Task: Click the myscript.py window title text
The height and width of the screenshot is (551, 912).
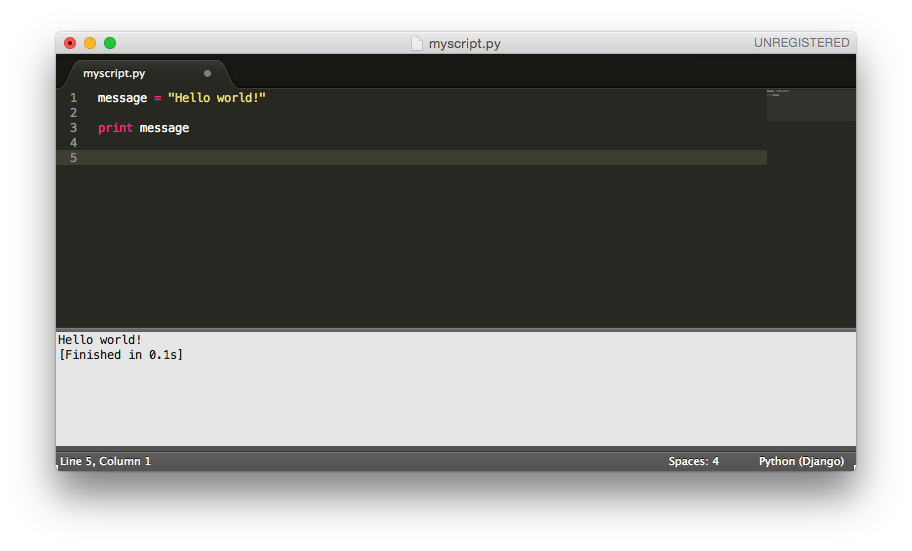Action: click(465, 44)
